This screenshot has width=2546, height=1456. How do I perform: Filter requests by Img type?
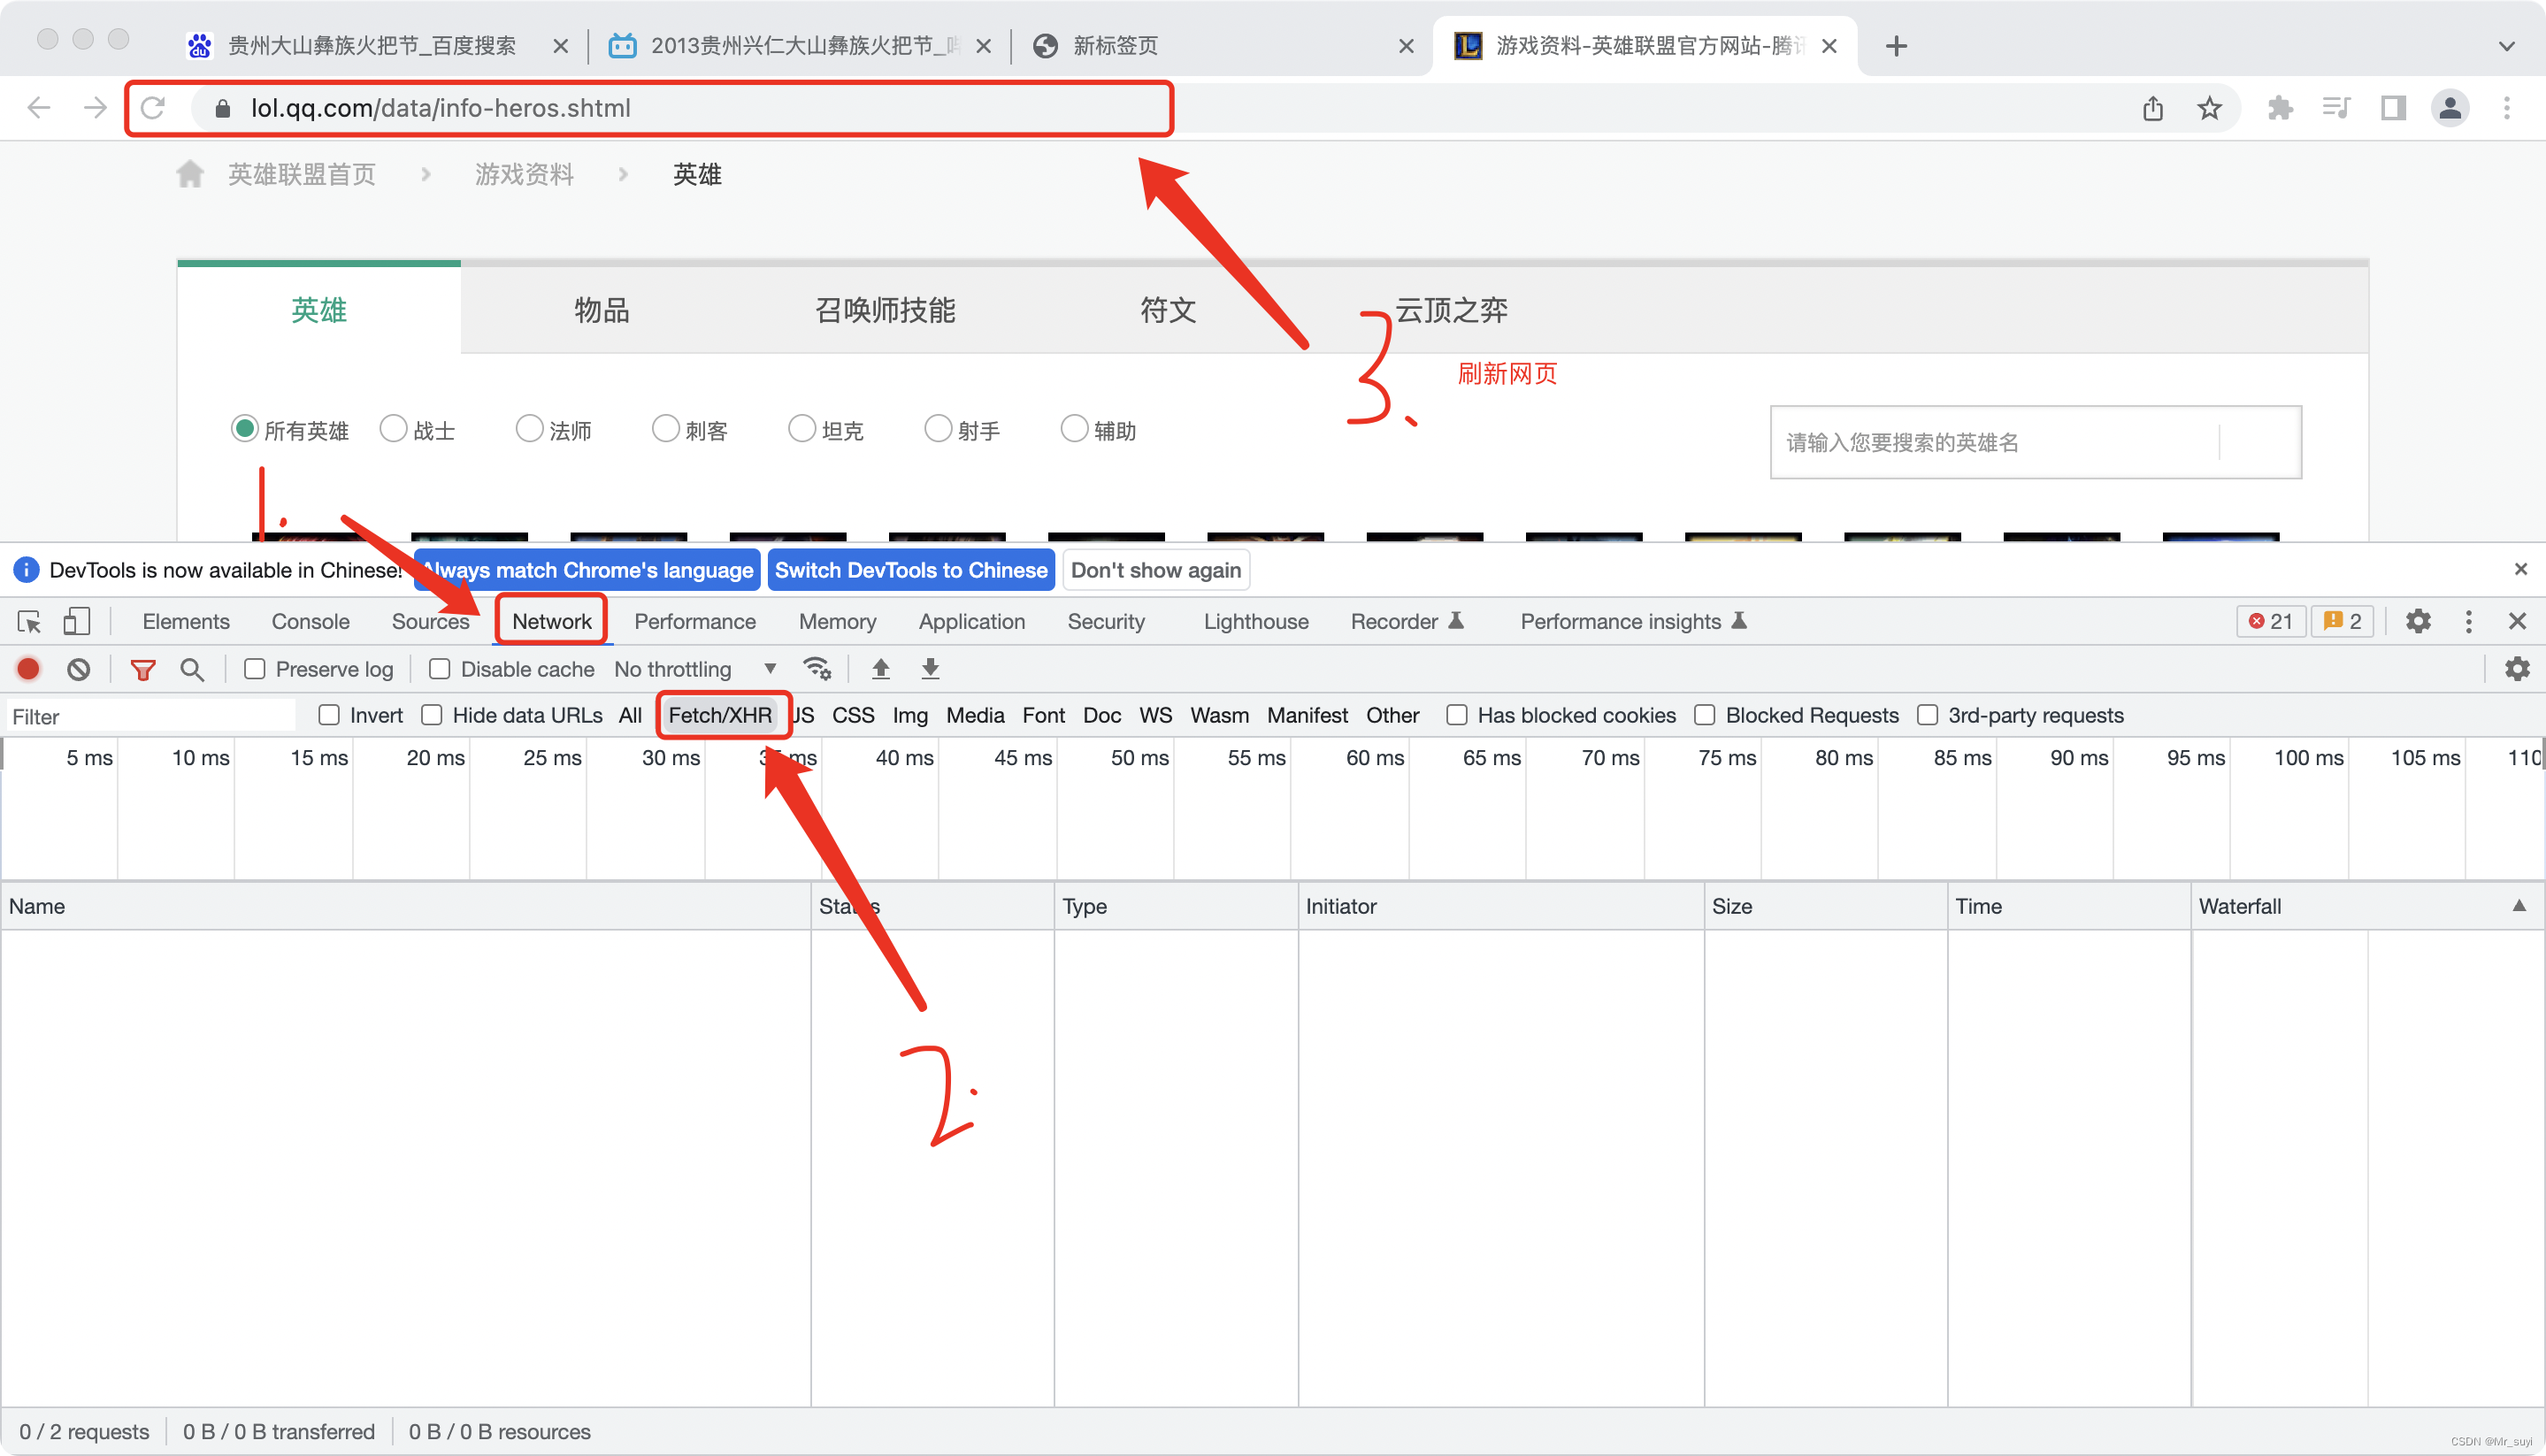tap(909, 715)
